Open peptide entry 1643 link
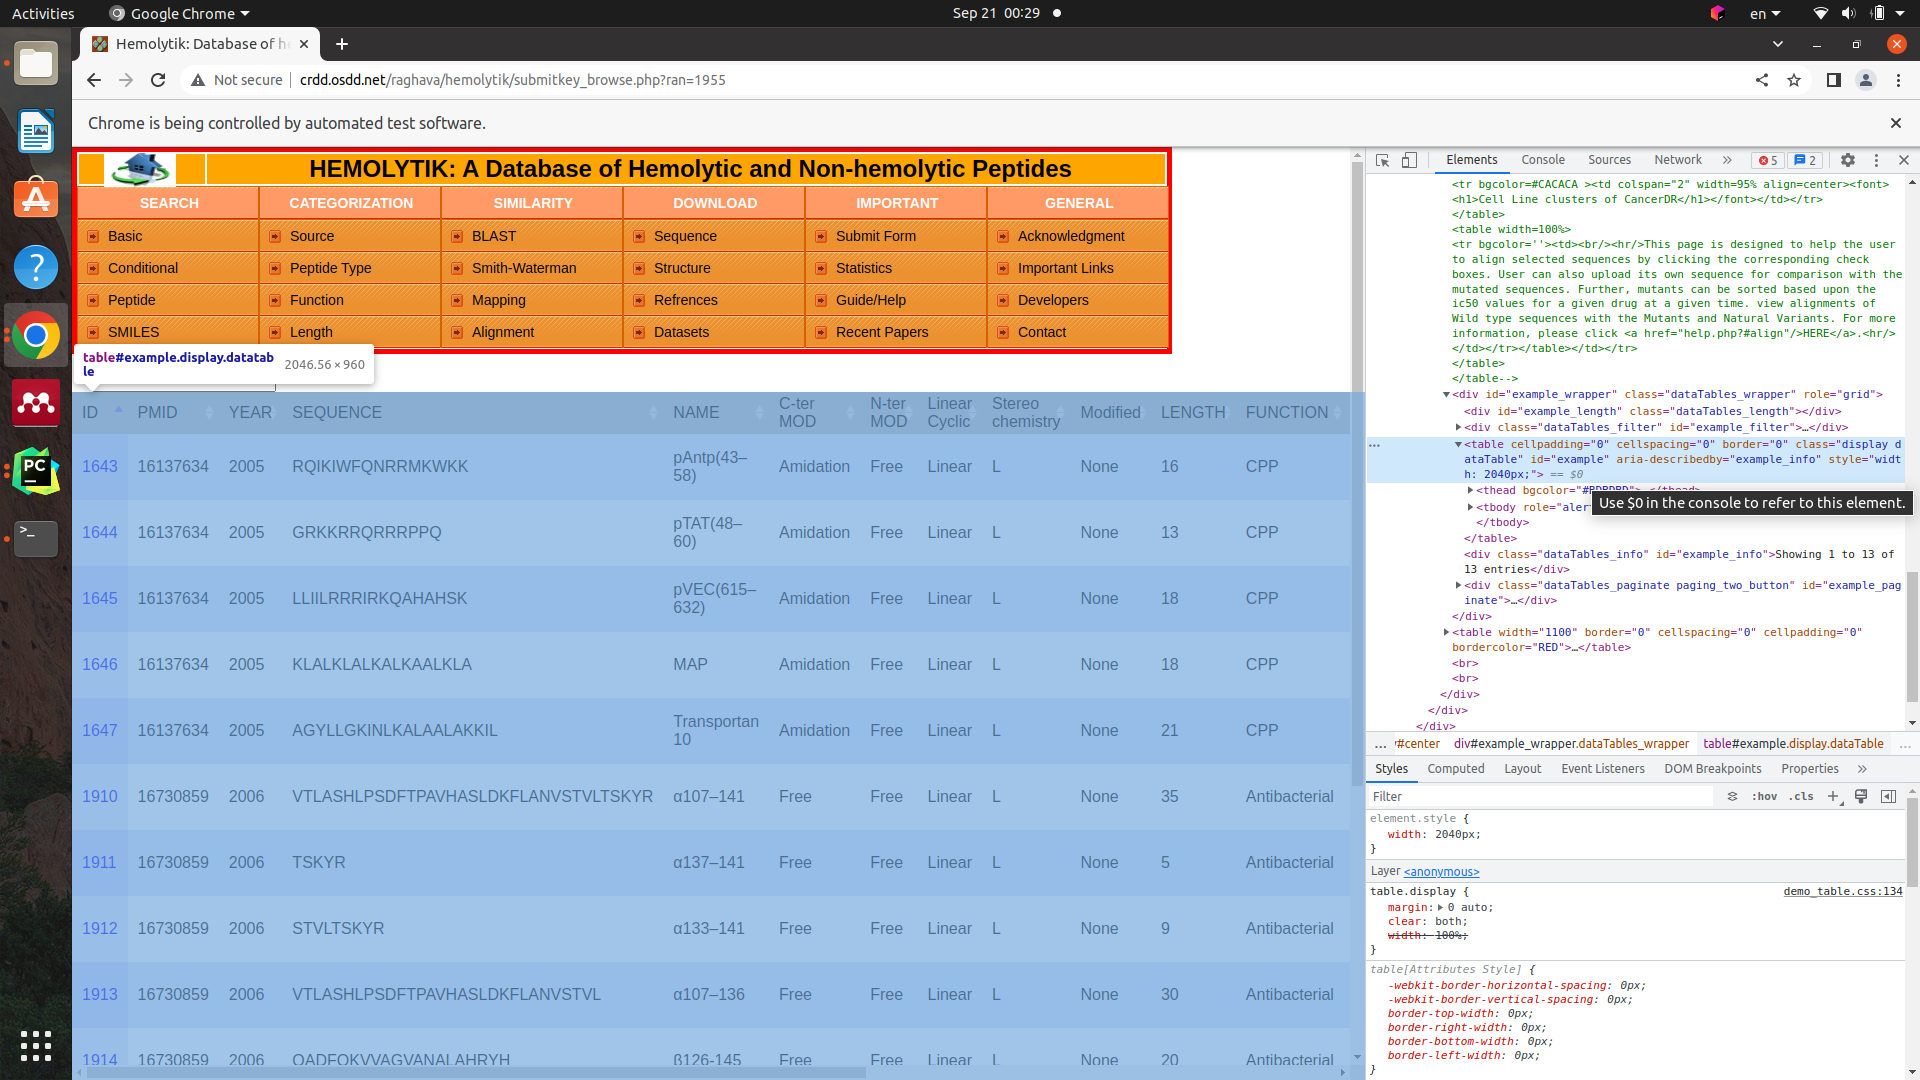 pyautogui.click(x=100, y=467)
